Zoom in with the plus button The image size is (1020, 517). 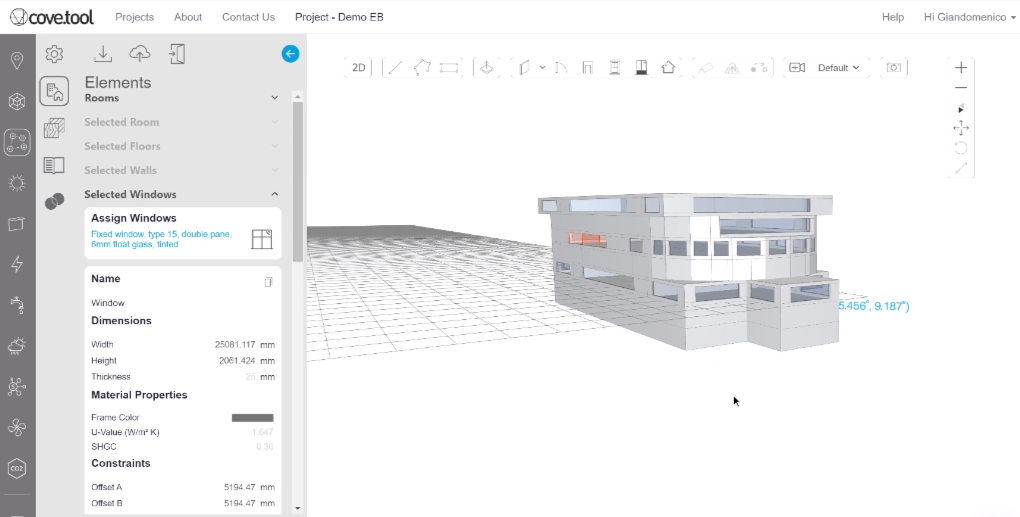961,68
